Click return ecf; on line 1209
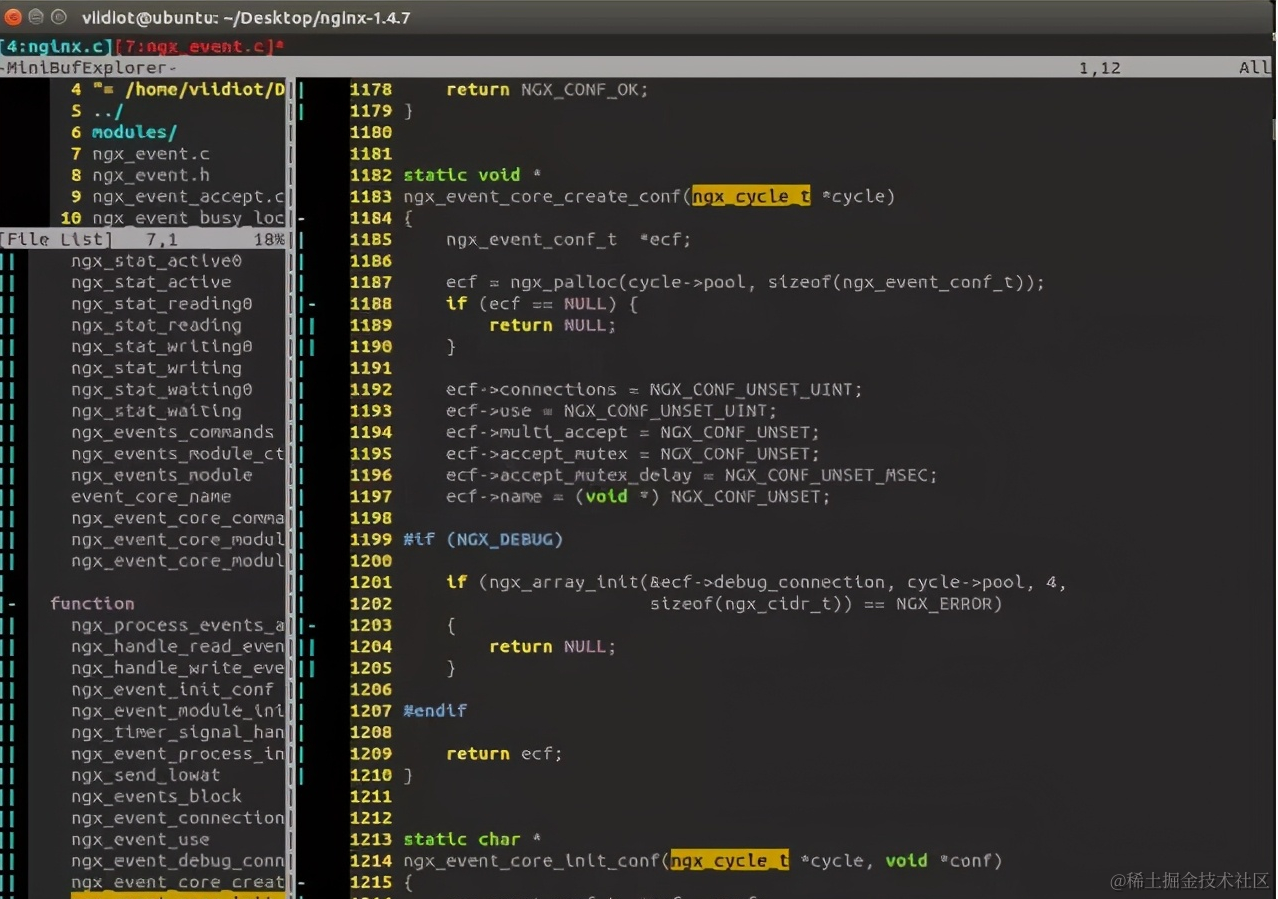 [x=504, y=753]
